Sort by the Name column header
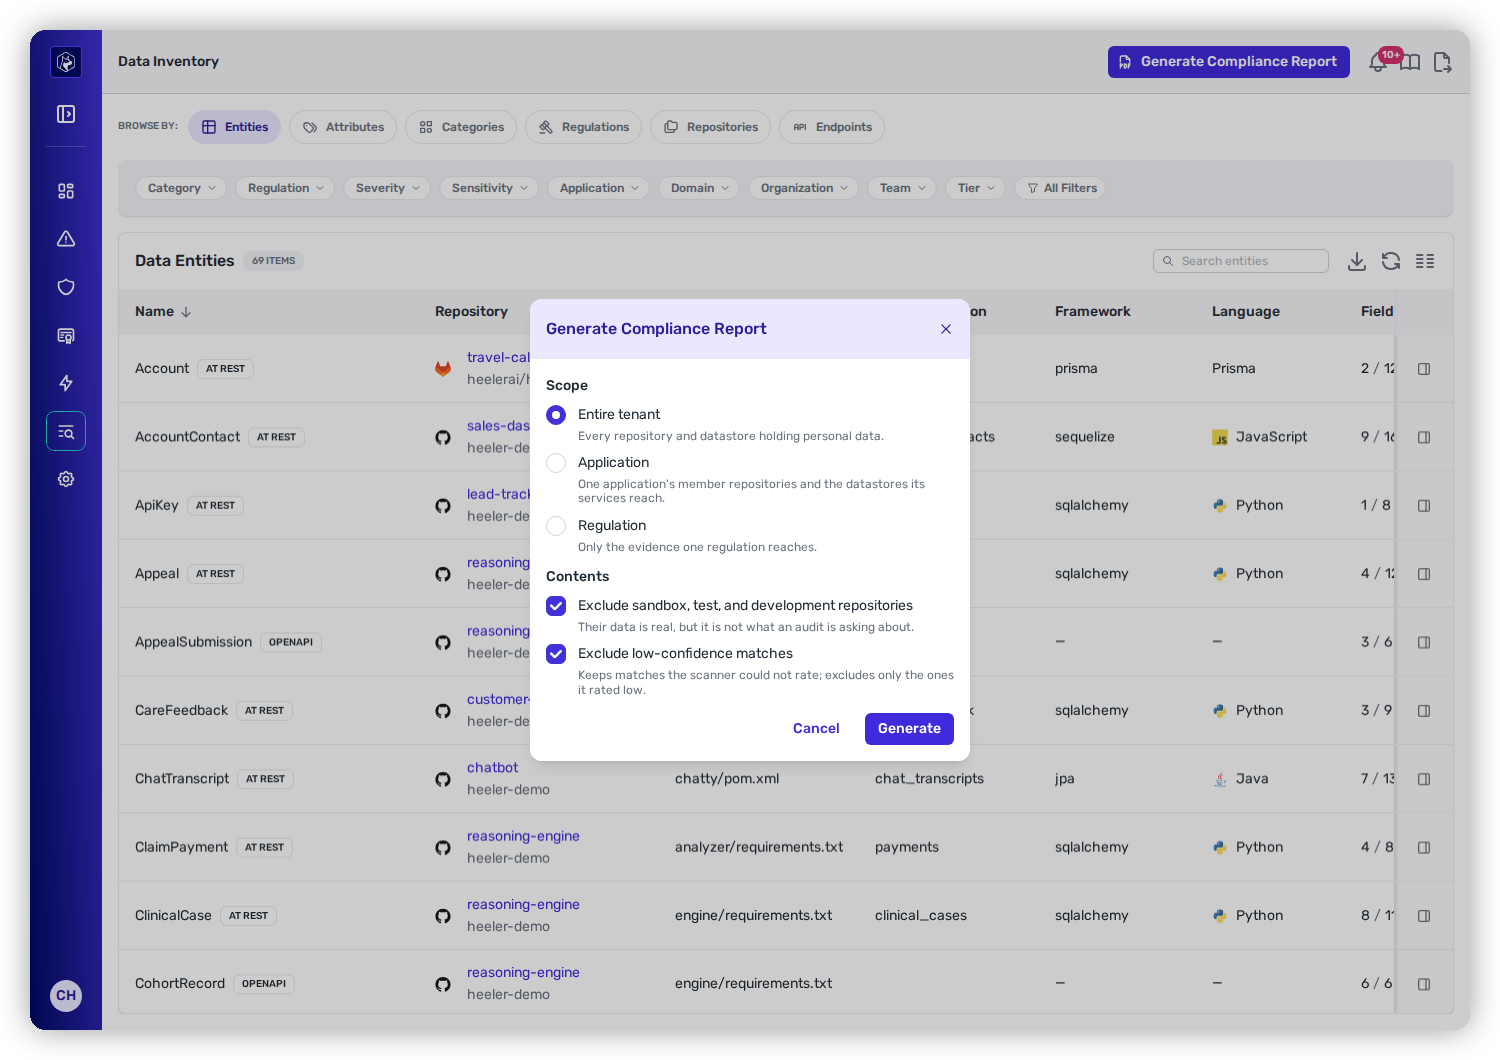Viewport: 1500px width, 1060px height. 163,312
